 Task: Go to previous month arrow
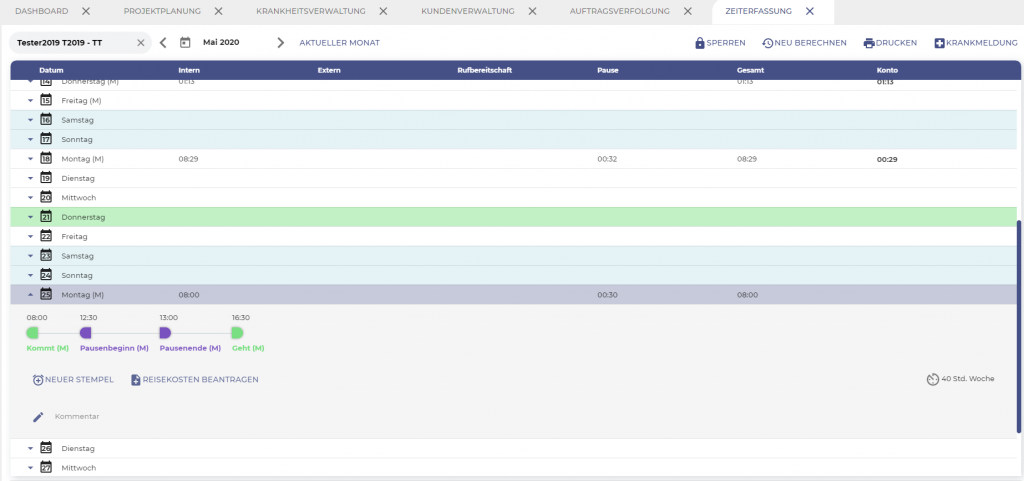click(x=163, y=43)
